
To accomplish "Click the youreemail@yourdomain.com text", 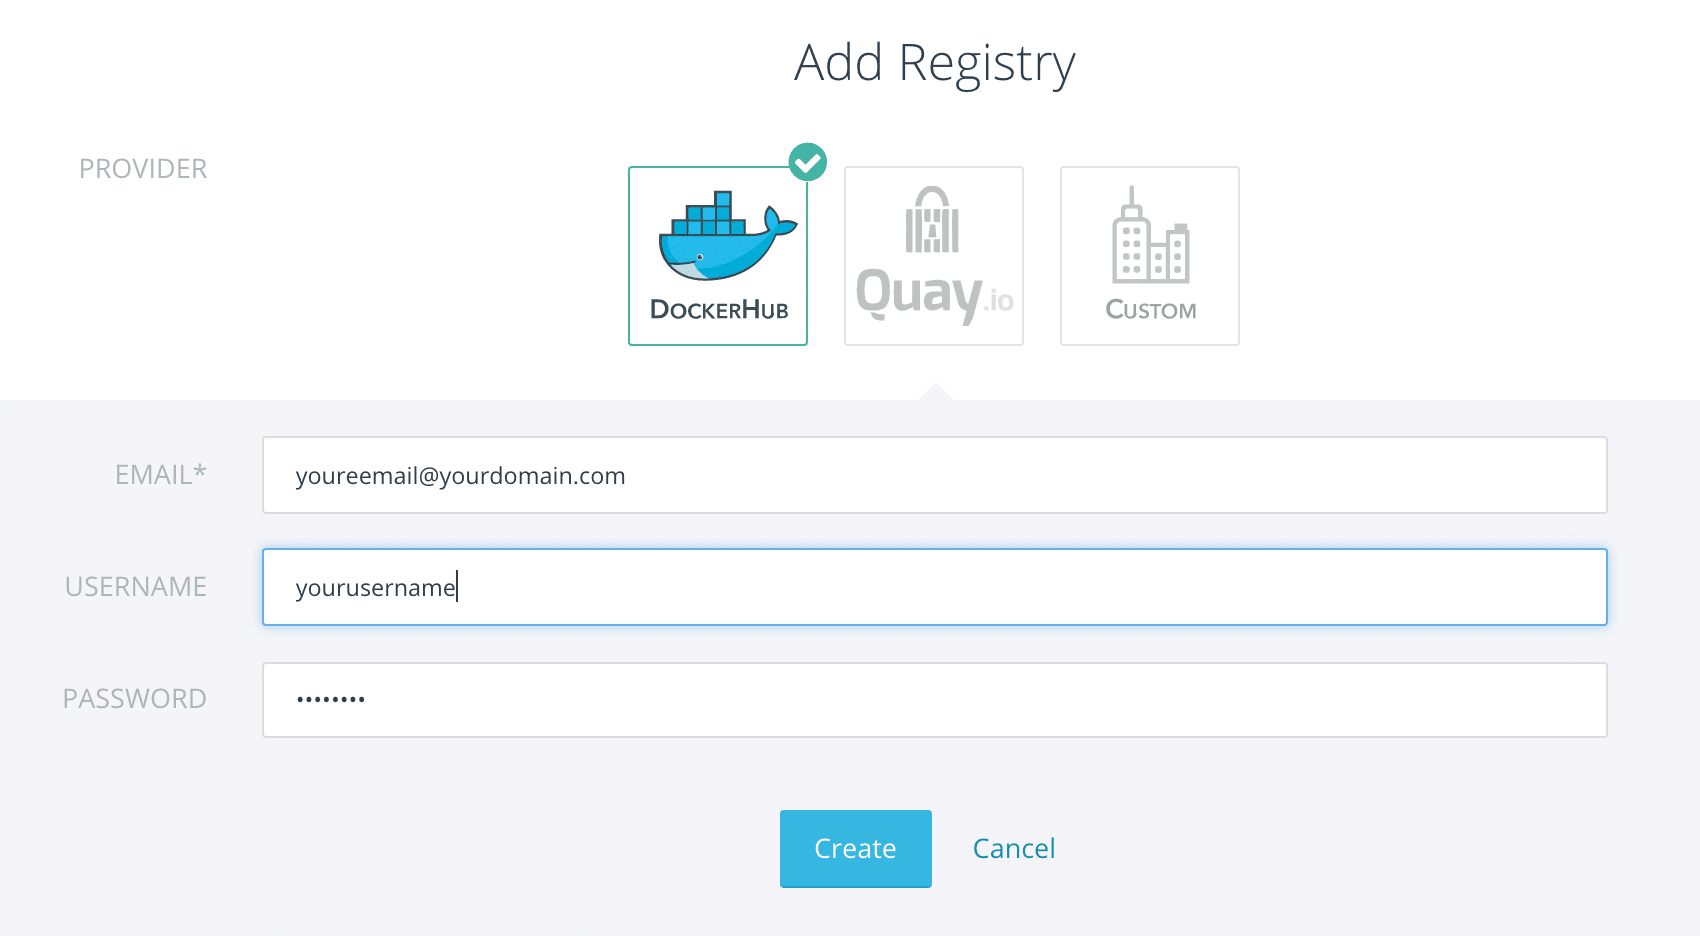I will coord(460,476).
